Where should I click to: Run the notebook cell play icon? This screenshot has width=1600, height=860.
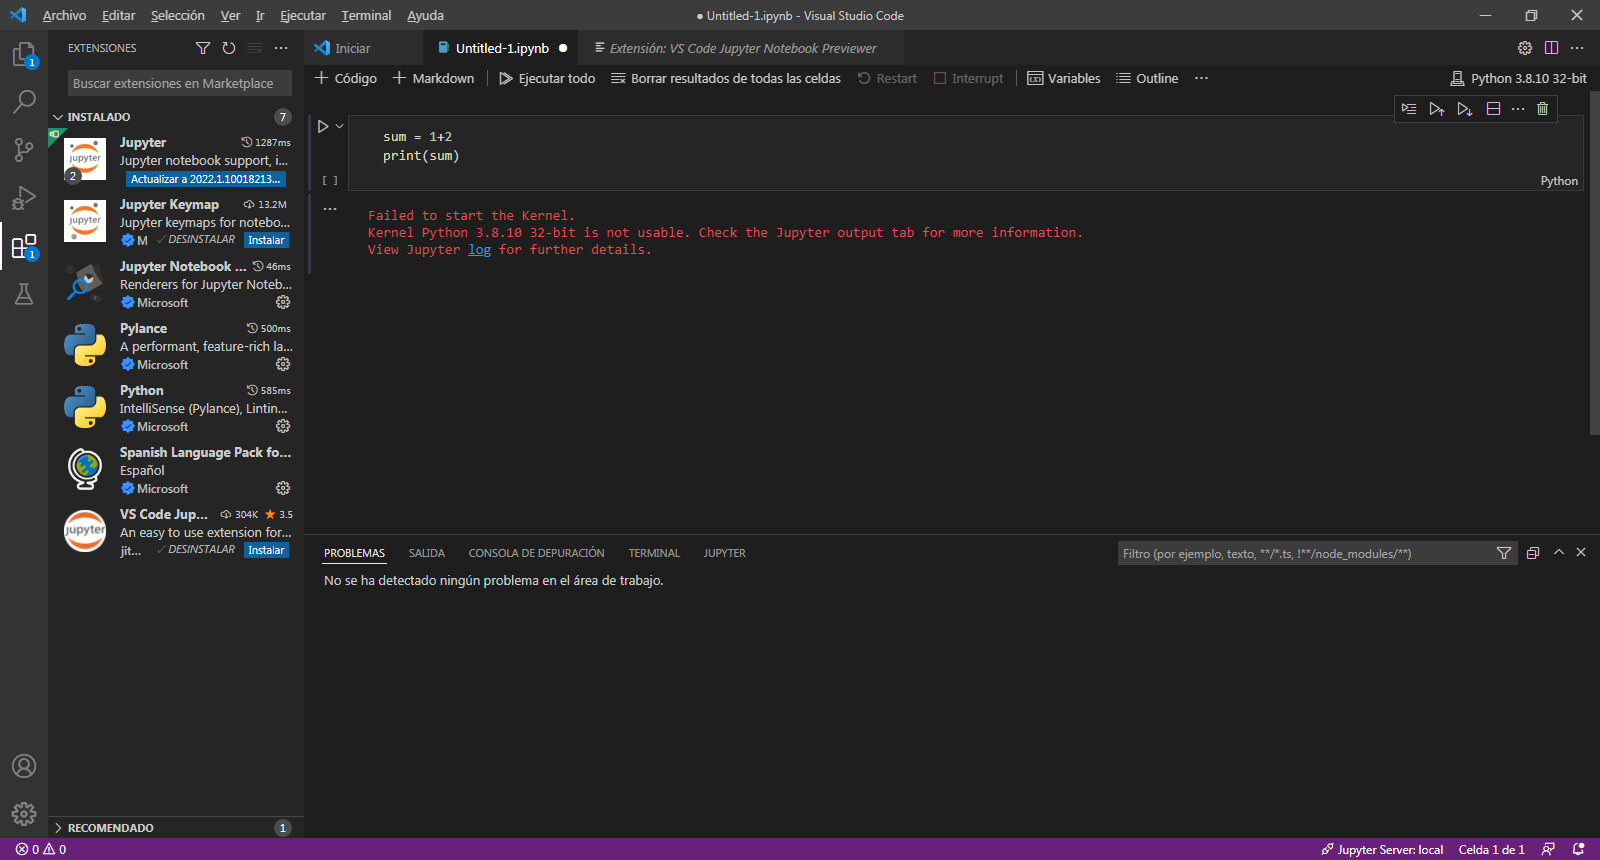pyautogui.click(x=323, y=126)
